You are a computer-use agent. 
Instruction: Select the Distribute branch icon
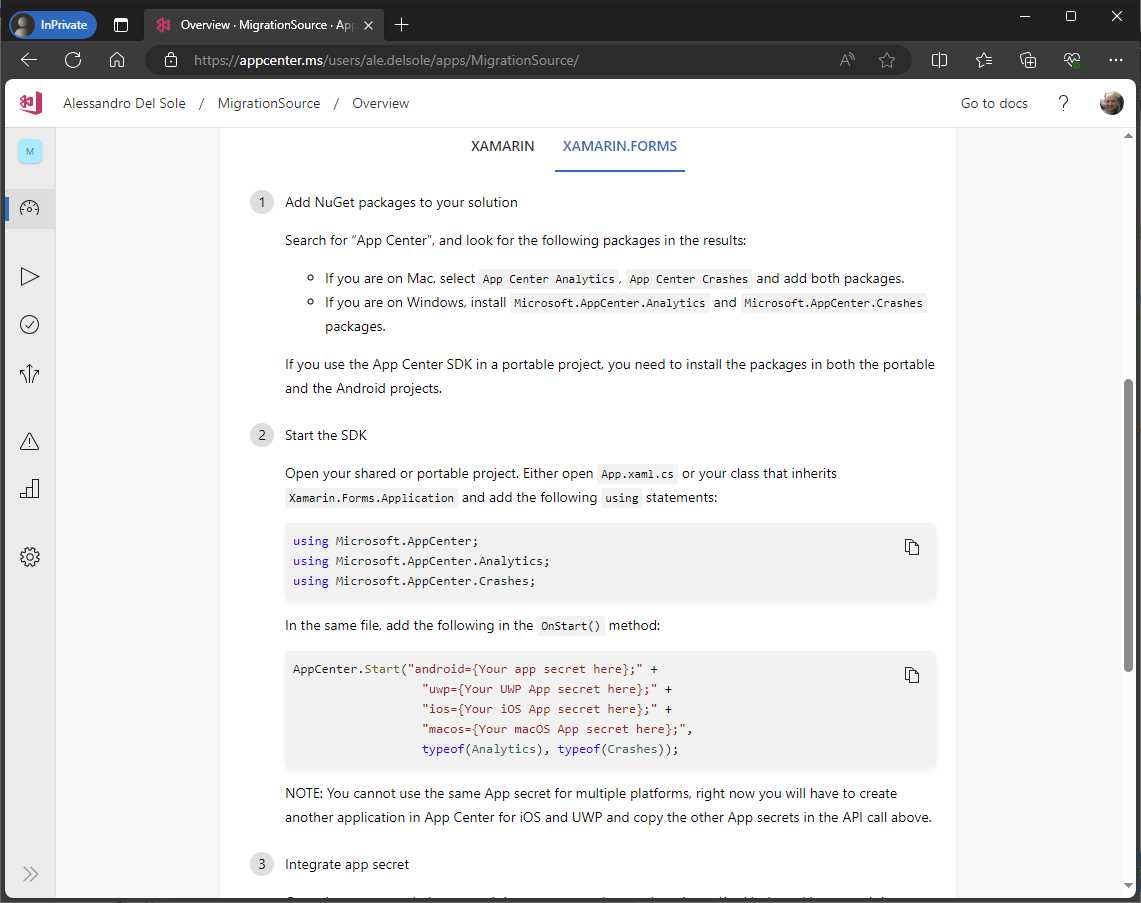pyautogui.click(x=30, y=373)
